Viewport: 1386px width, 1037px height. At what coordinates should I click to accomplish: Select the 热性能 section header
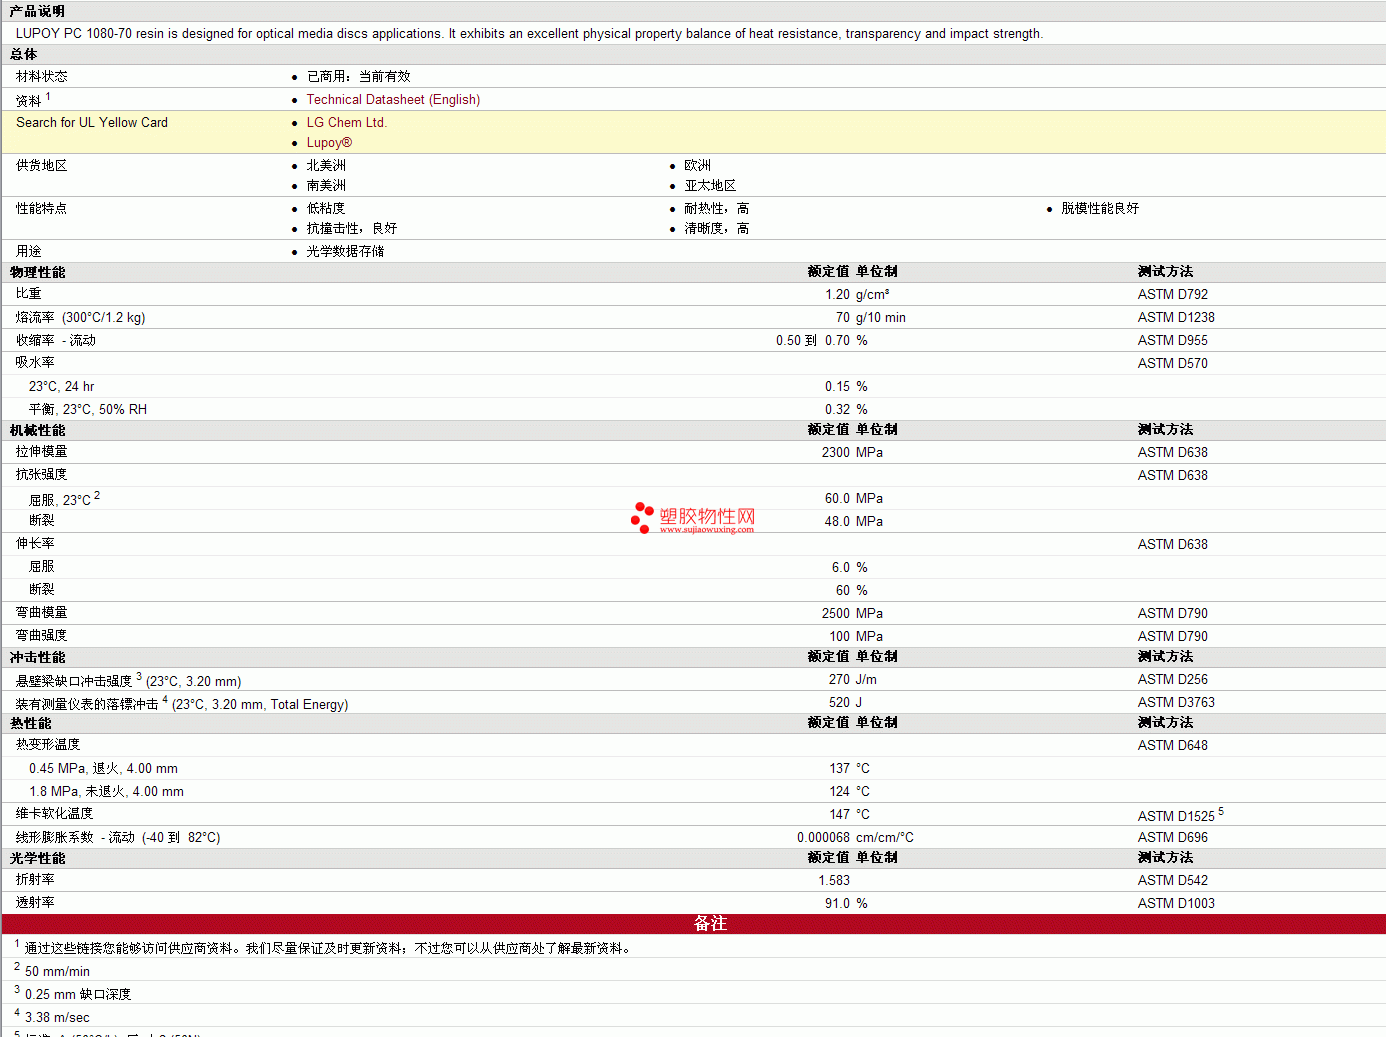[30, 723]
